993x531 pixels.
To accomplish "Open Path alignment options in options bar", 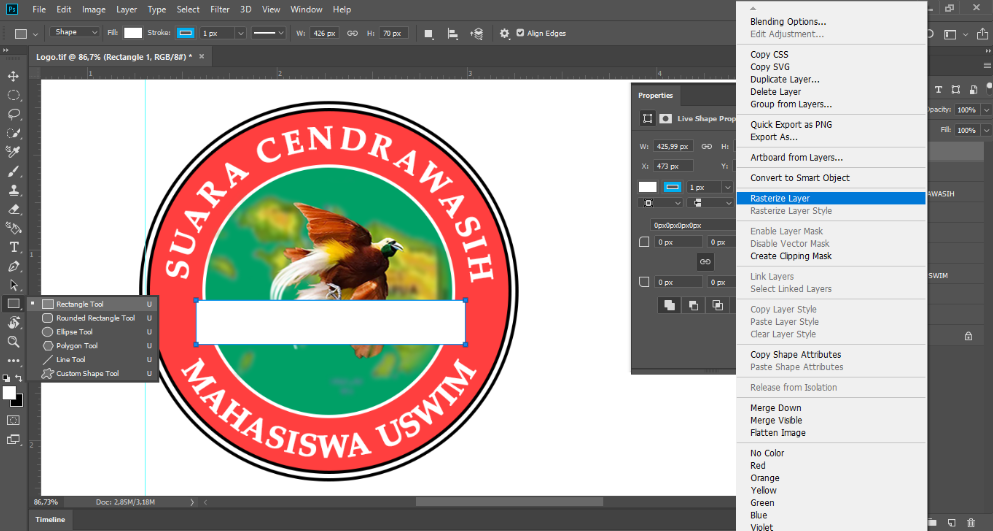I will (453, 34).
